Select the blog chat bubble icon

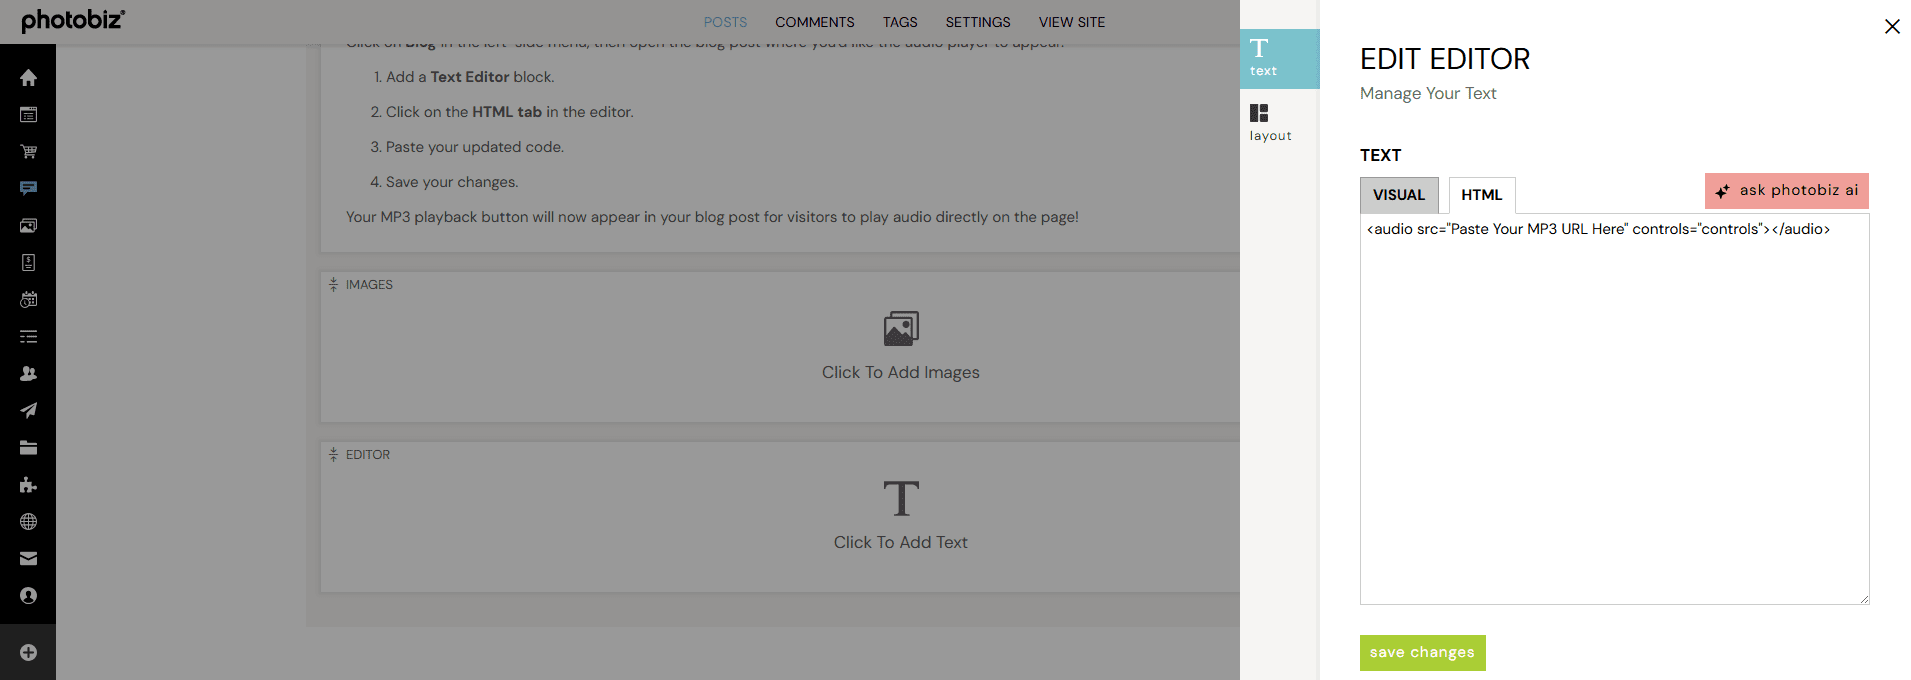click(x=28, y=188)
